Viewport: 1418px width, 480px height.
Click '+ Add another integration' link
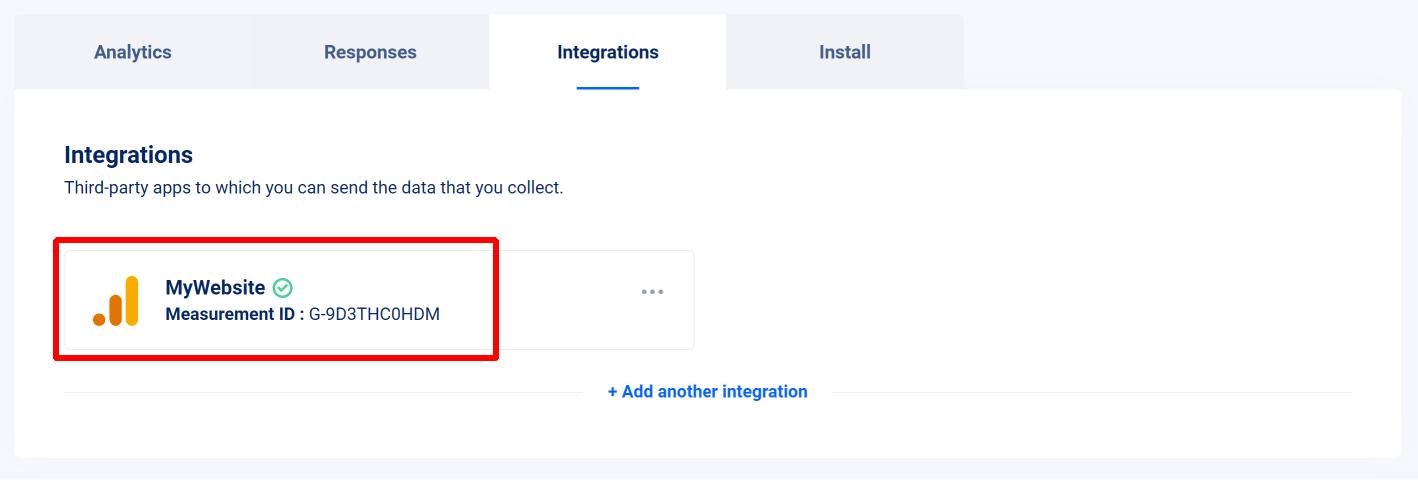pyautogui.click(x=708, y=392)
